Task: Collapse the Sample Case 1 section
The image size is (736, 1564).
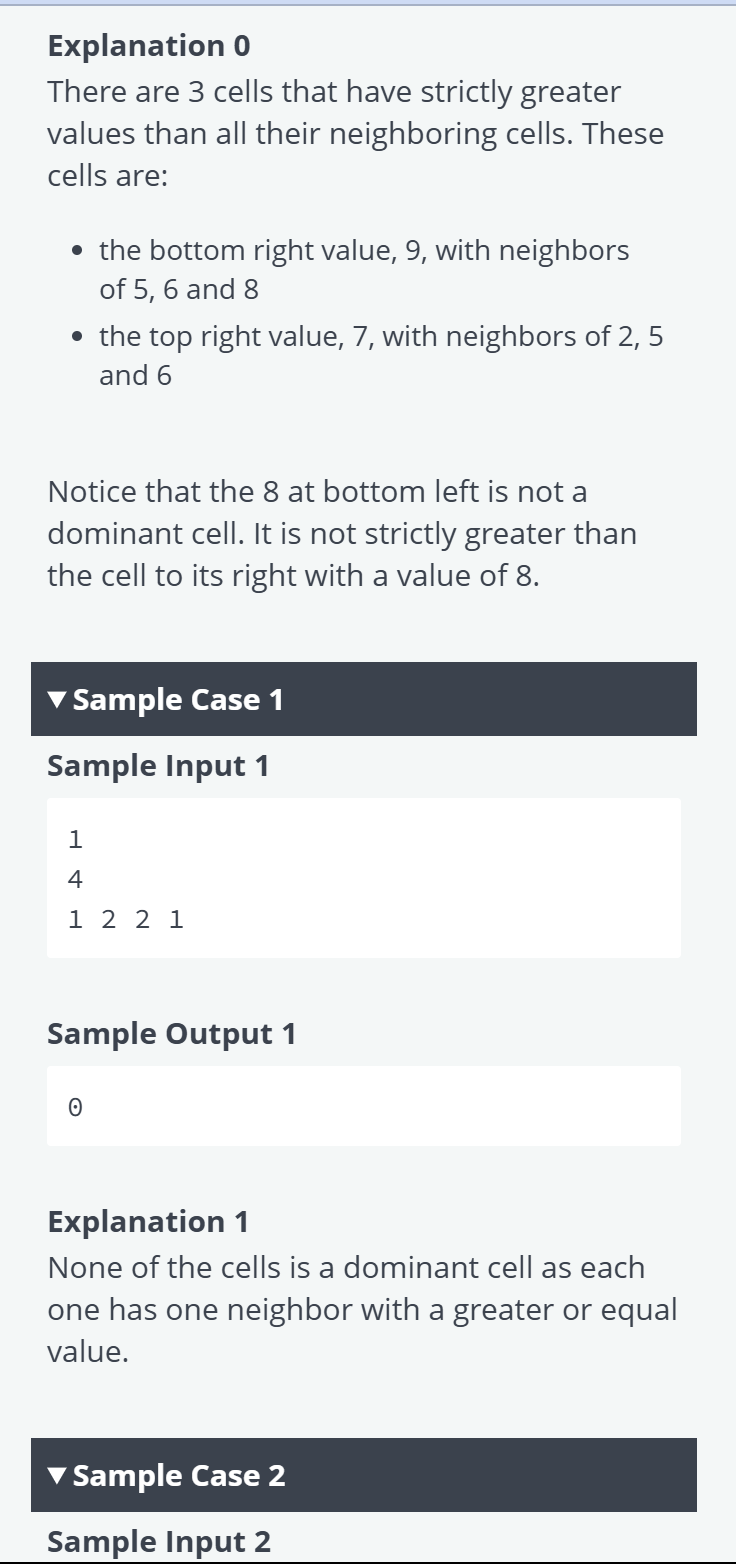Action: (x=364, y=699)
